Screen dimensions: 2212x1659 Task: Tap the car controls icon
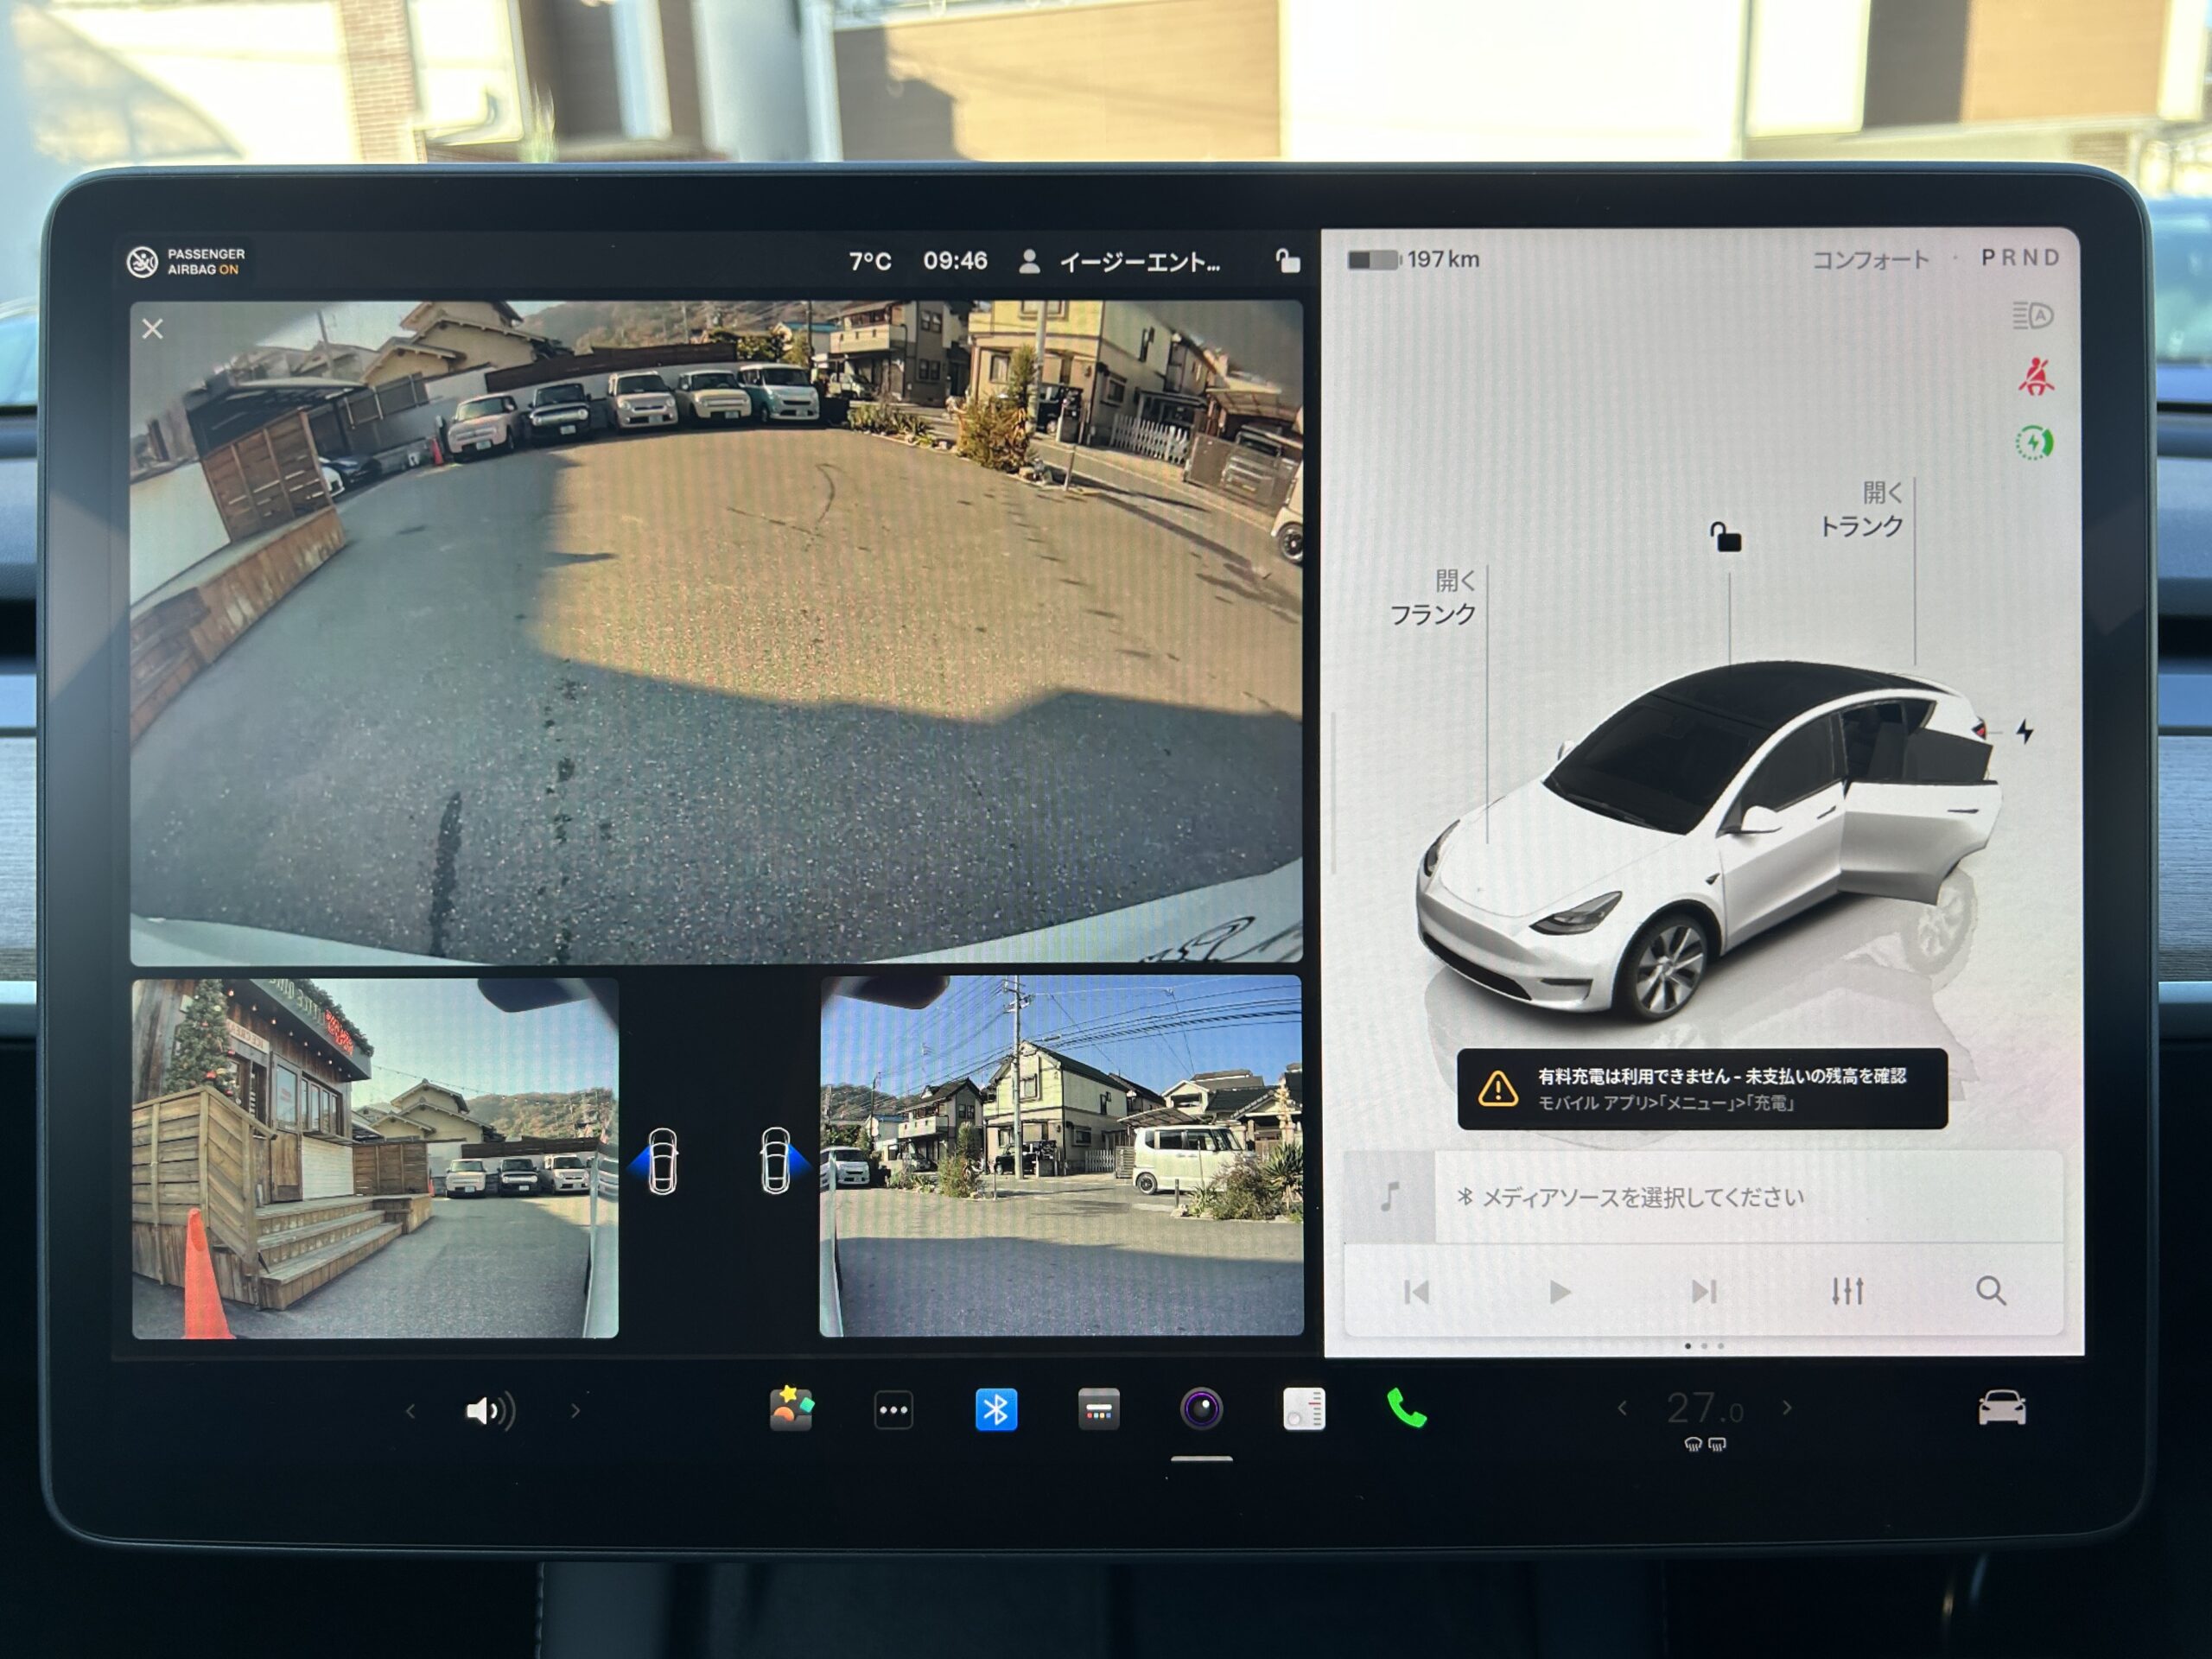(2001, 1408)
